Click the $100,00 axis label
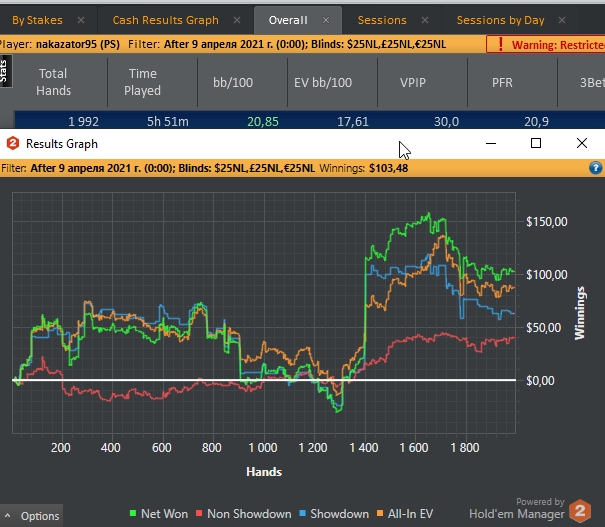Image resolution: width=605 pixels, height=527 pixels. coord(547,275)
